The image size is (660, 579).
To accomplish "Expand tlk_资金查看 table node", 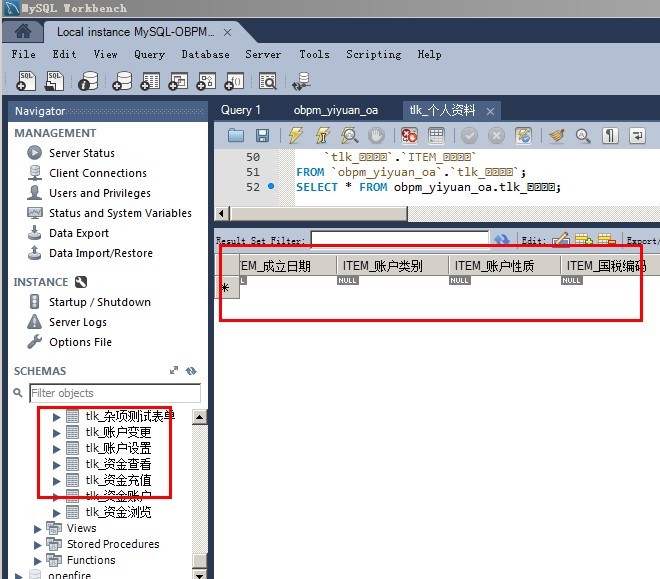I will (x=56, y=465).
